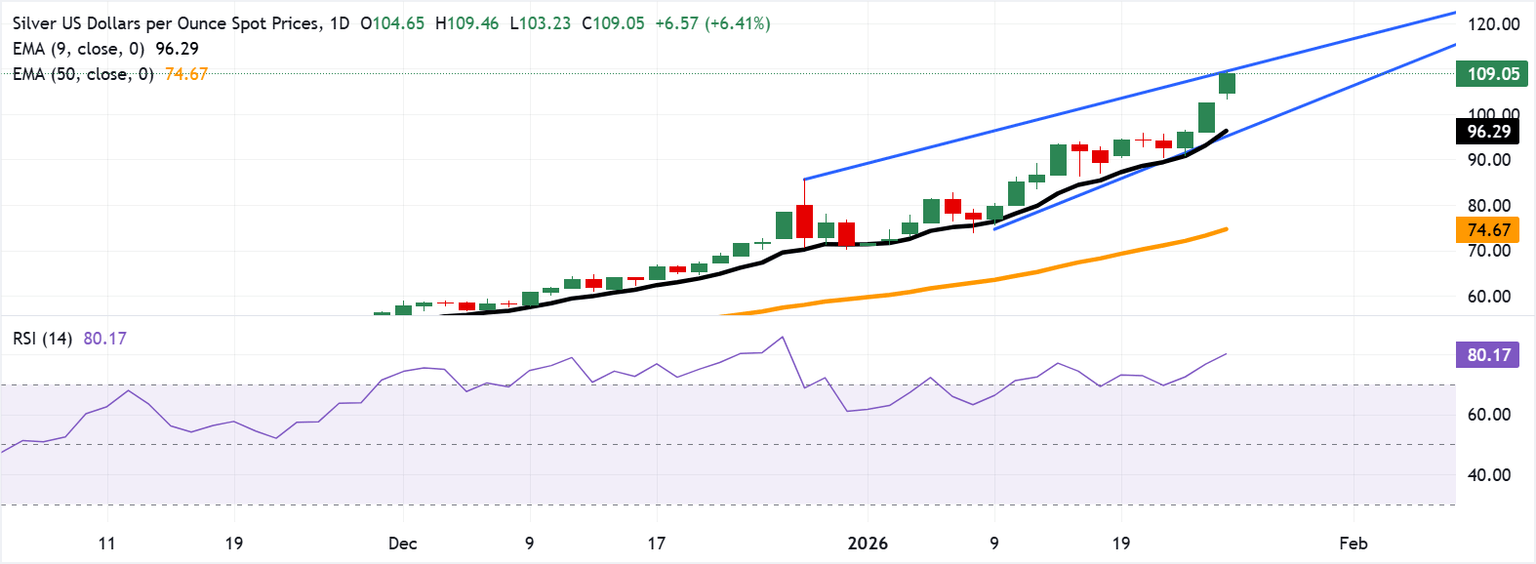
Task: Click the purple 80.17 RSI value tag
Action: pos(1490,353)
